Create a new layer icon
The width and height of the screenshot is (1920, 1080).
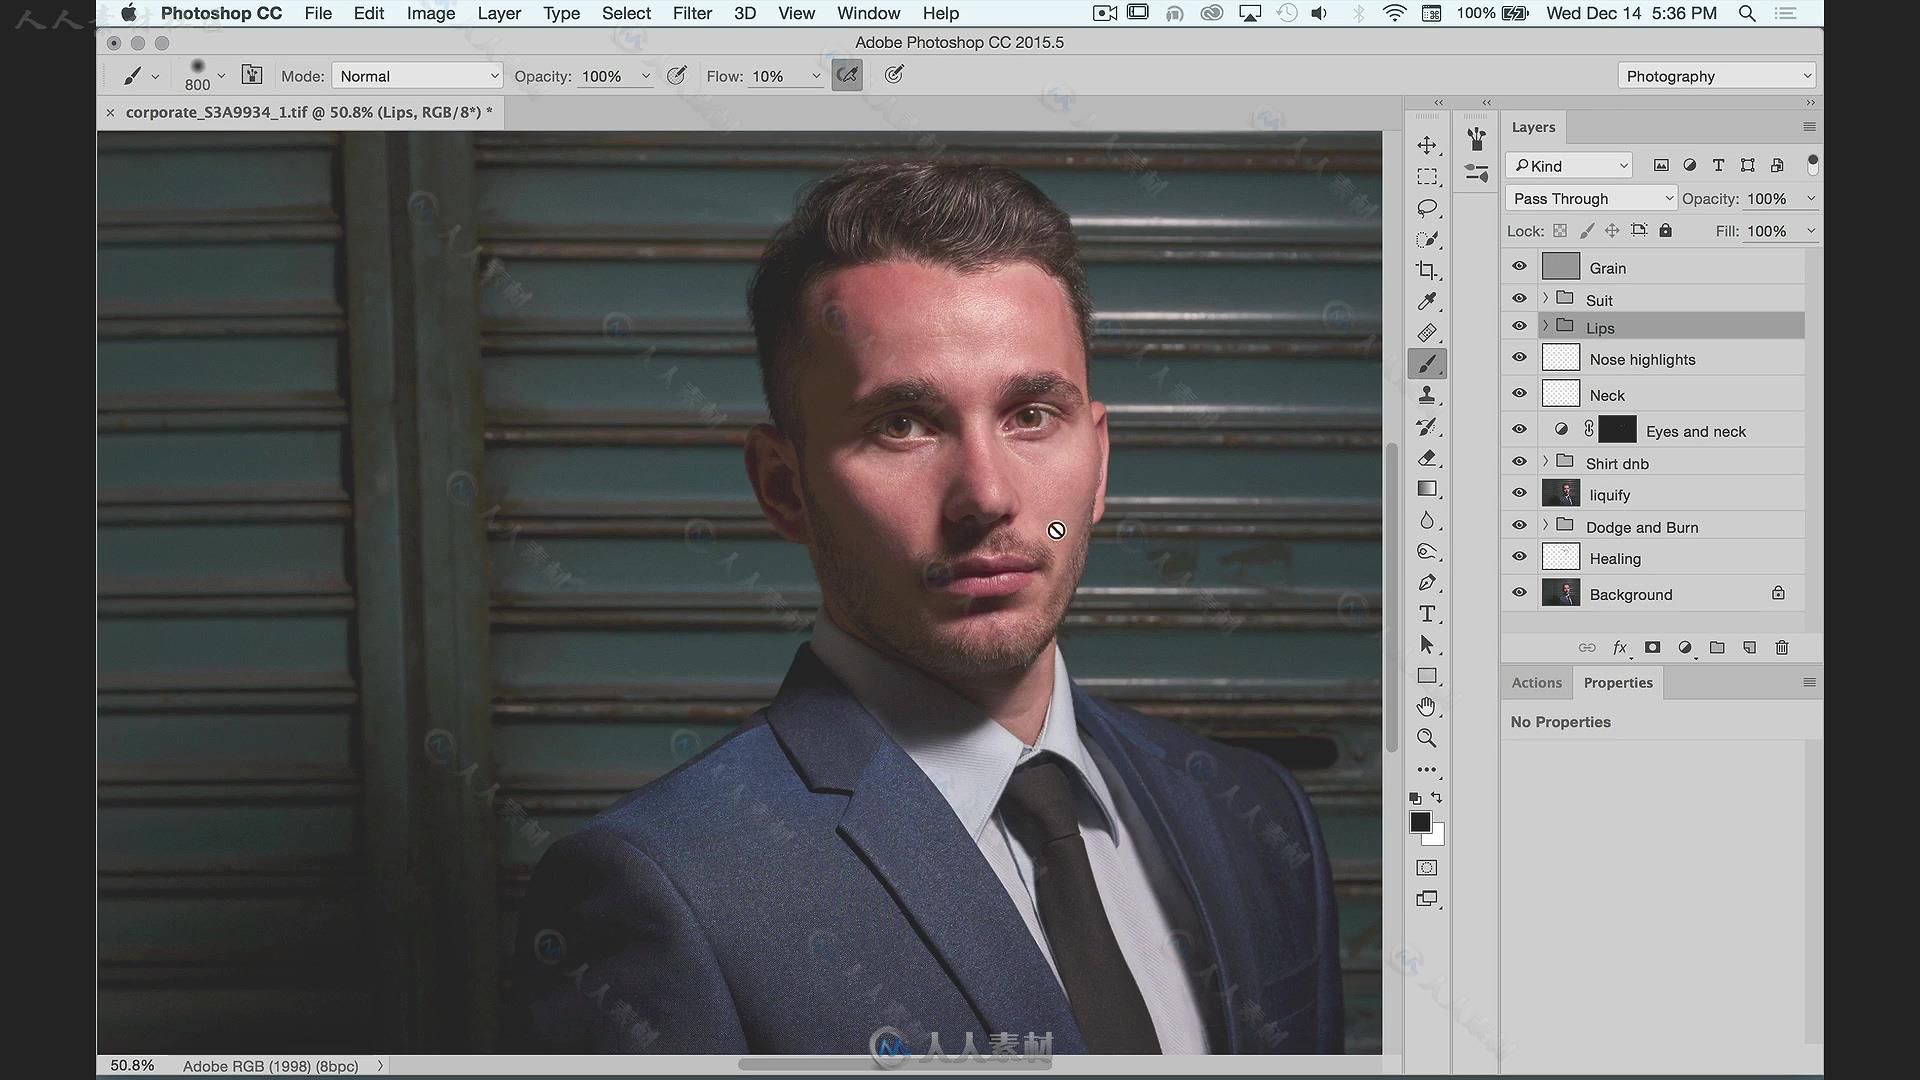click(x=1749, y=648)
